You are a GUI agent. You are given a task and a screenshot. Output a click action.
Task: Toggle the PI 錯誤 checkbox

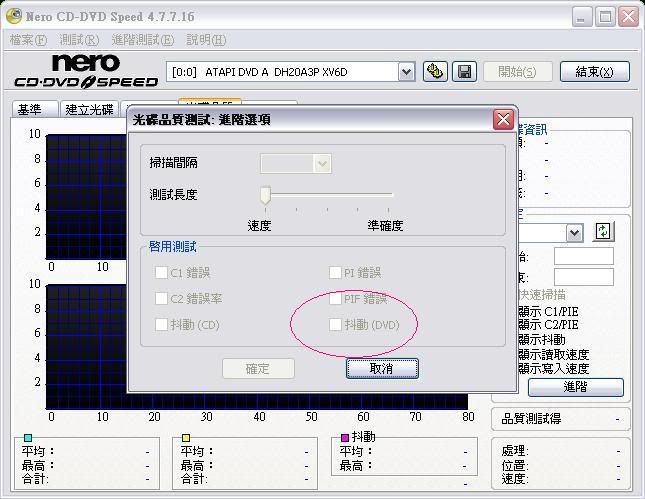(336, 272)
